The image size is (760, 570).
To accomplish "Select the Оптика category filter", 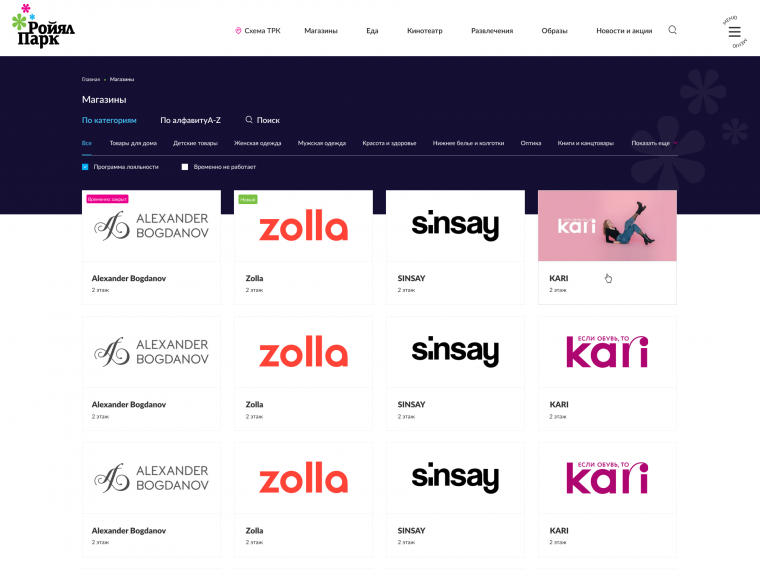I will [531, 143].
